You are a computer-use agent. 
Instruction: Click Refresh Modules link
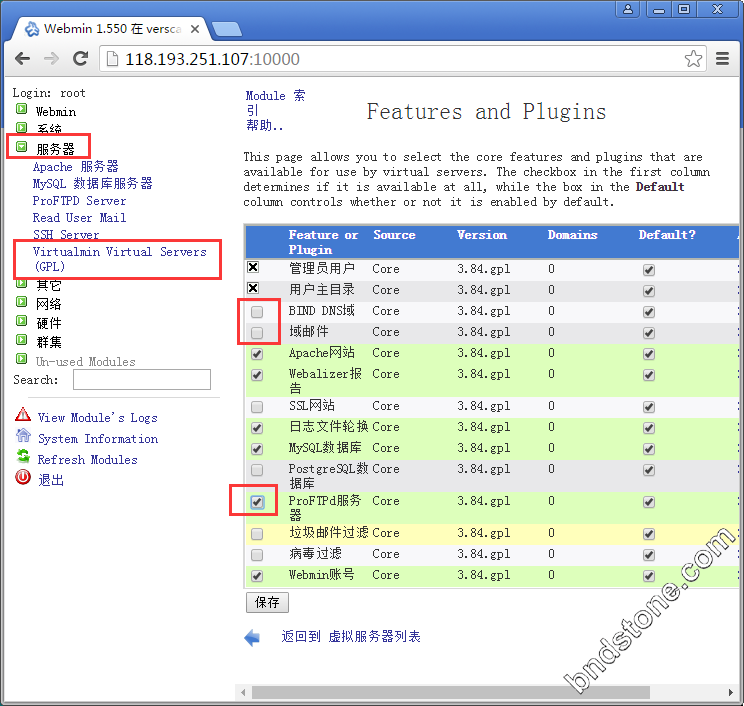pos(87,460)
